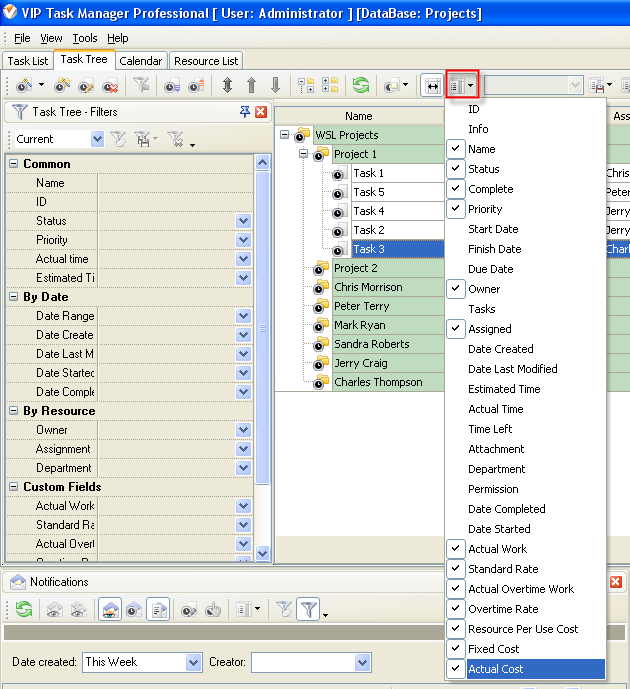Collapse the Project 1 tree node
This screenshot has height=689, width=630.
[303, 154]
